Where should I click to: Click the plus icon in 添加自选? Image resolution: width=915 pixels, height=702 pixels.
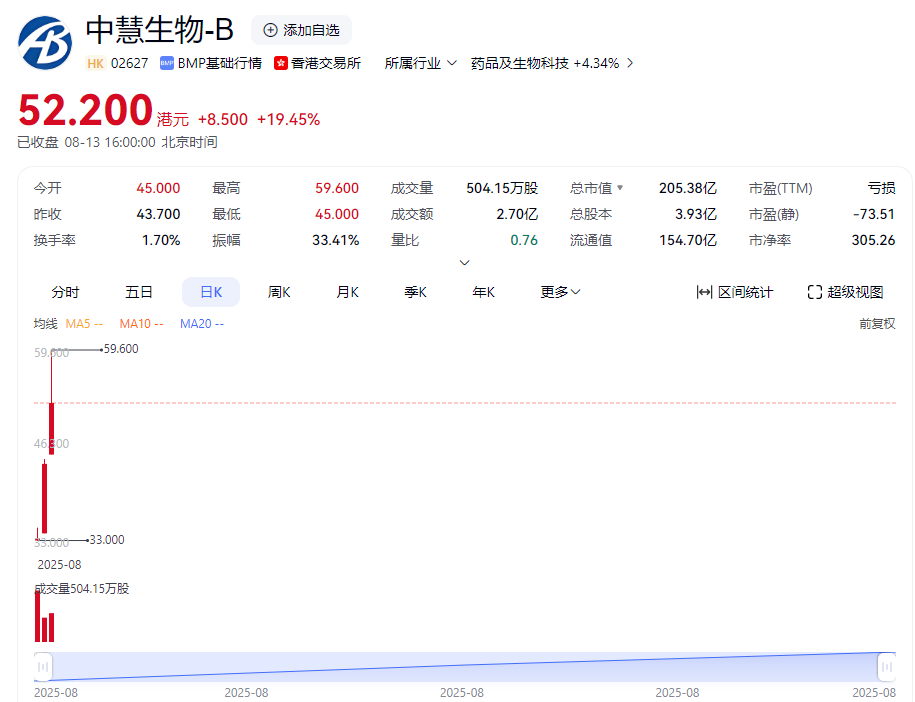270,30
